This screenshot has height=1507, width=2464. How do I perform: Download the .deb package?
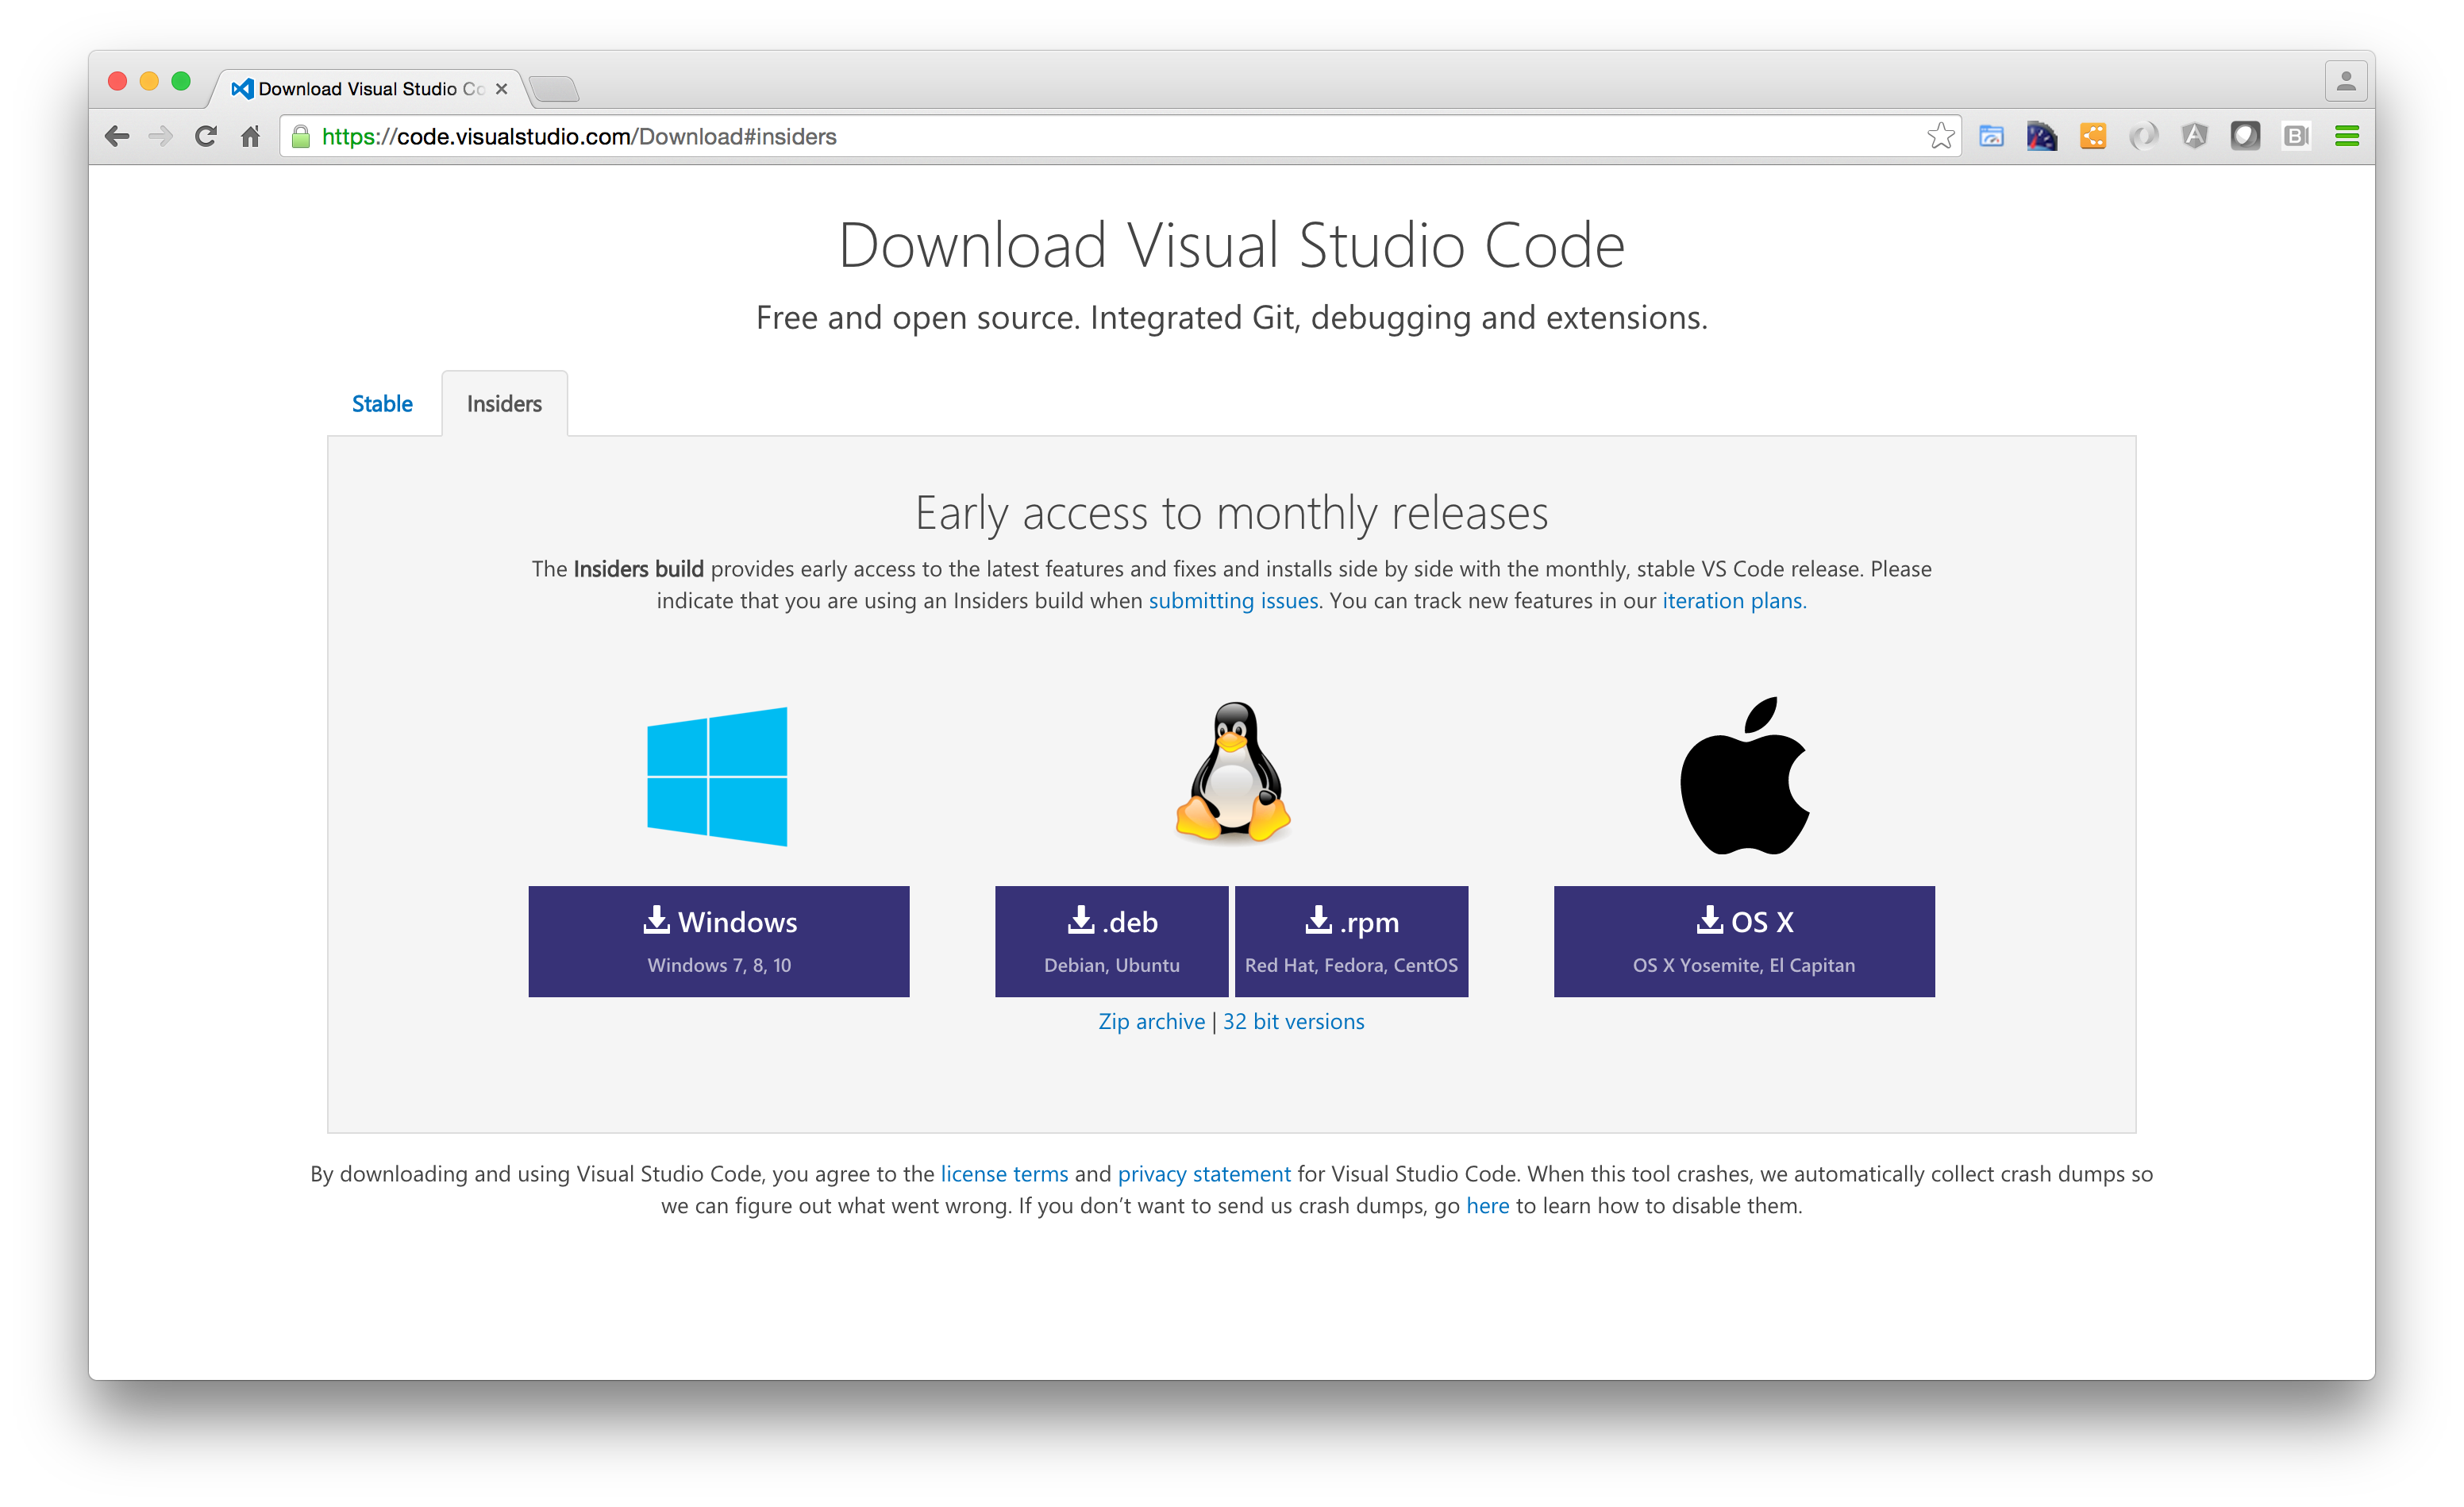click(1111, 941)
